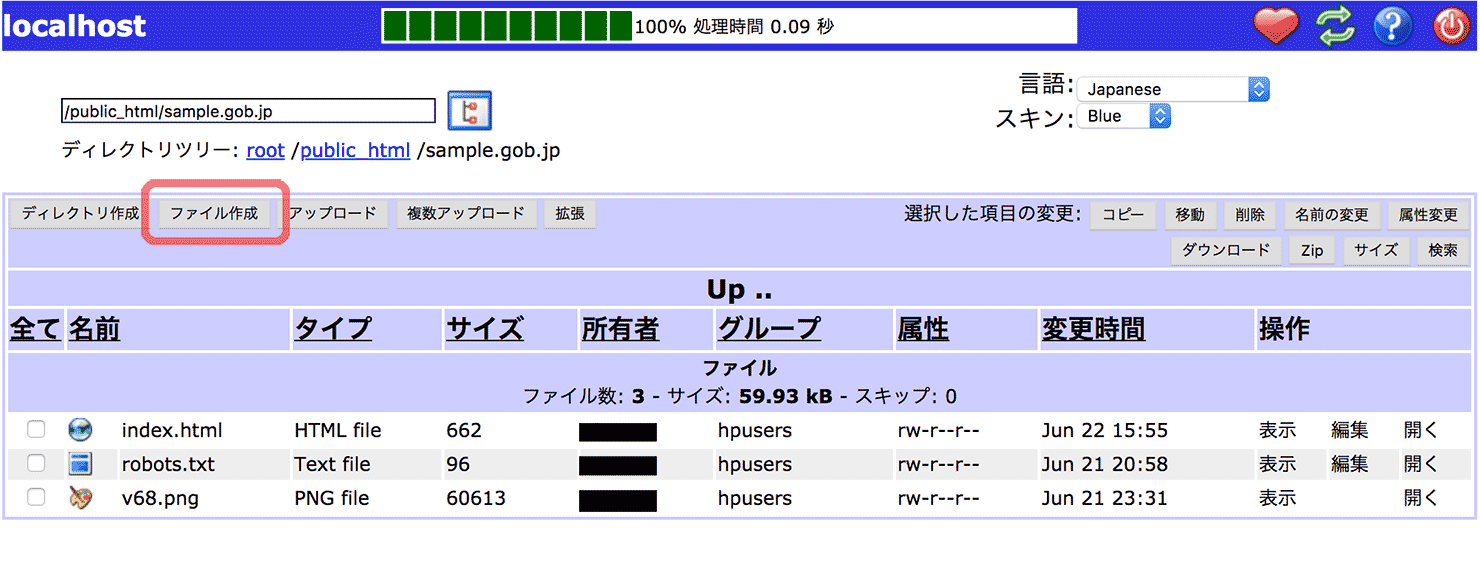Sort by サイズ column header
This screenshot has height=586, width=1480.
pos(485,329)
